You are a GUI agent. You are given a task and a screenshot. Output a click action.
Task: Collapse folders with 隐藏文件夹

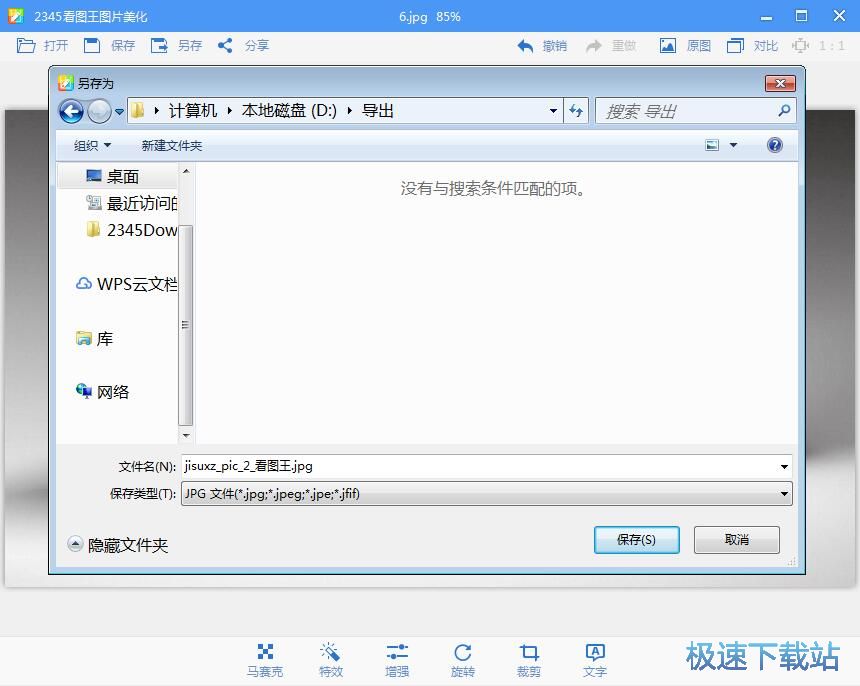point(117,545)
